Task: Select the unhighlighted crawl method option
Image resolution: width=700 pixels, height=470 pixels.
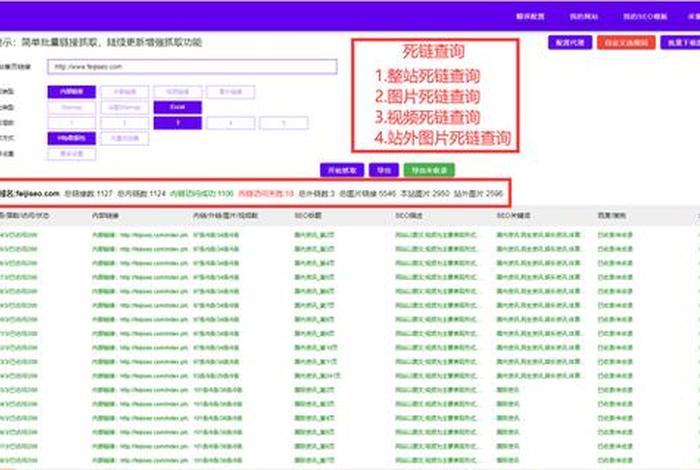Action: click(125, 138)
